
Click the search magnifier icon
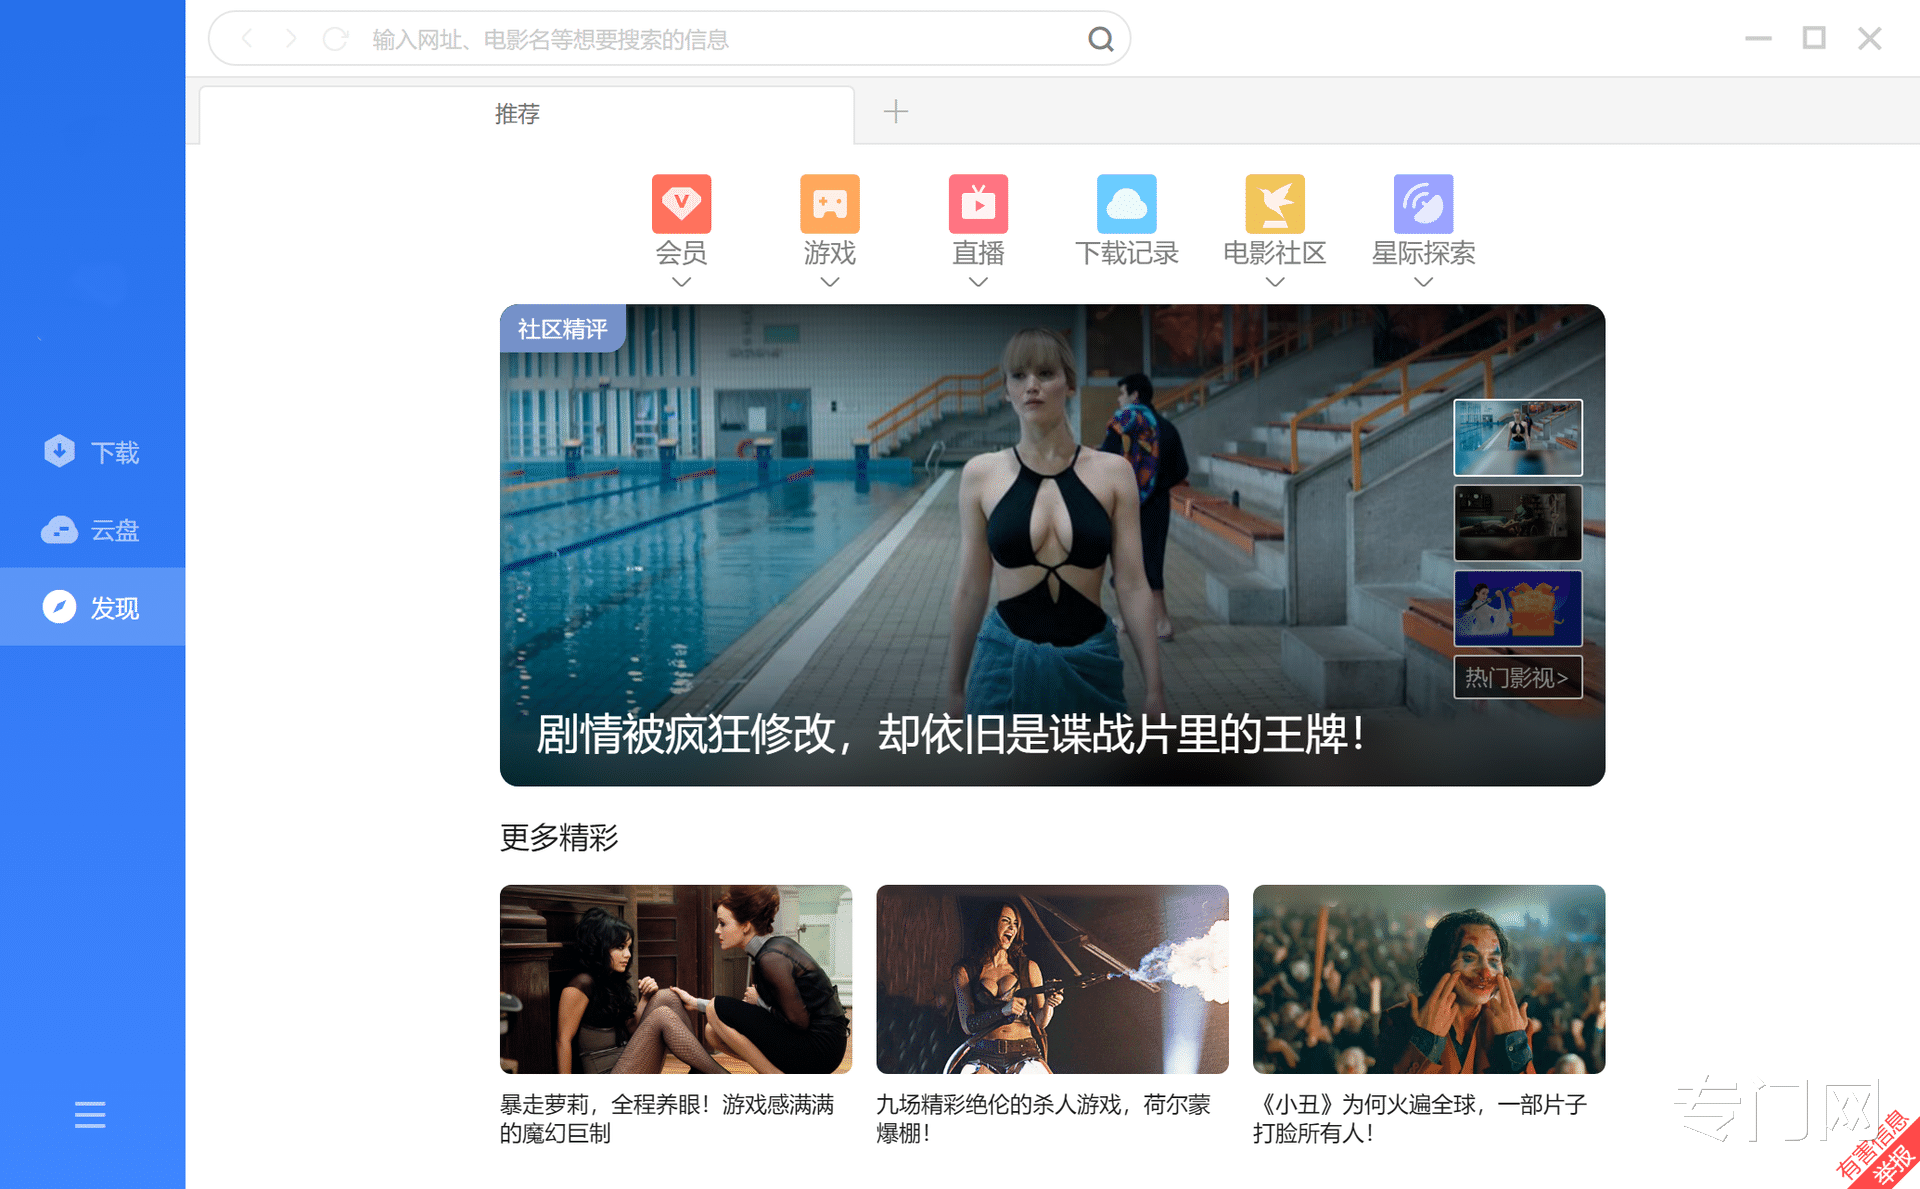pos(1100,39)
